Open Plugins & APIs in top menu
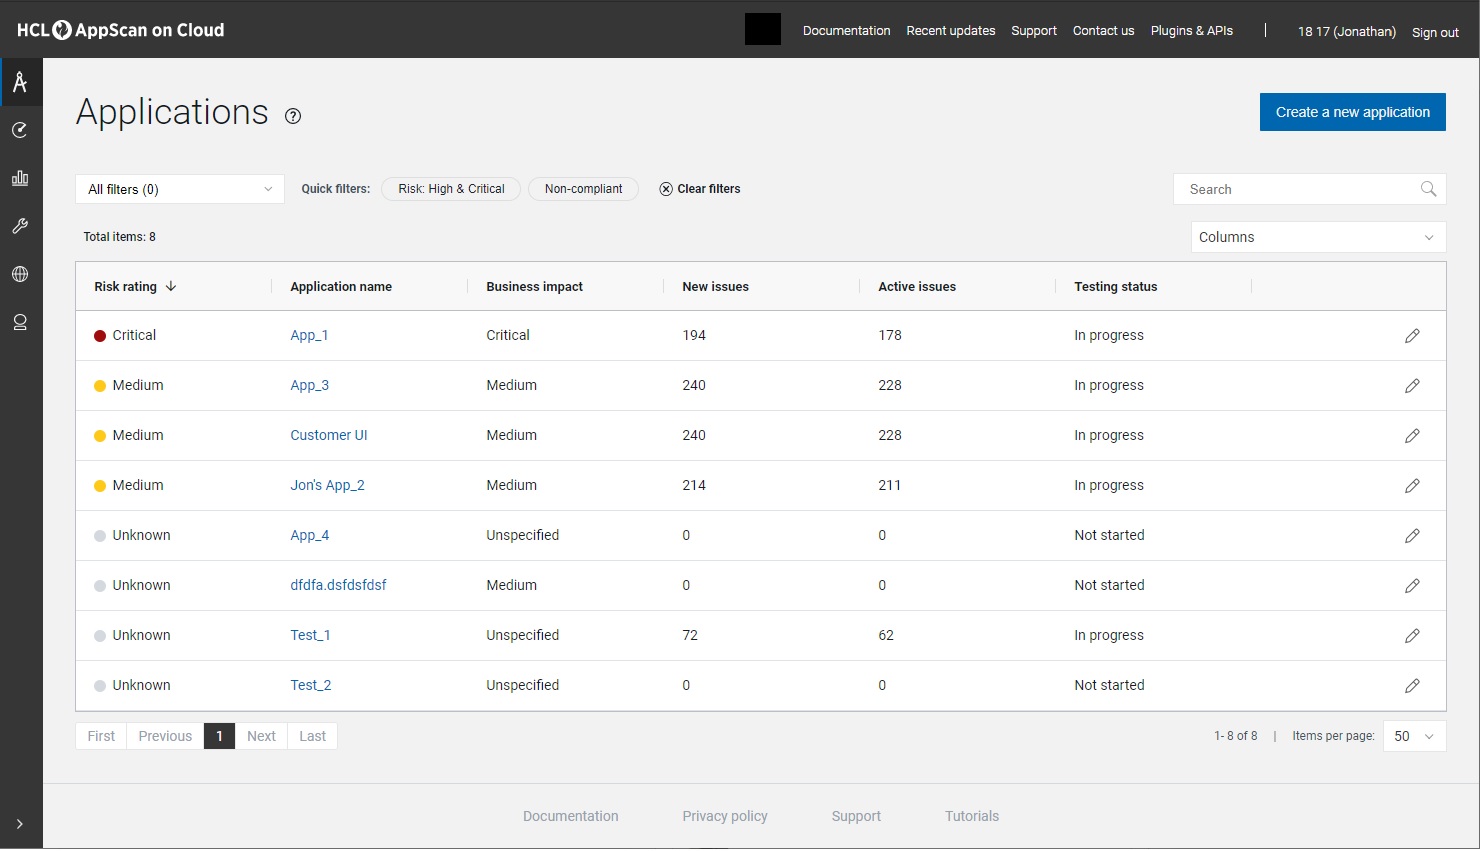The image size is (1483, 851). 1191,31
